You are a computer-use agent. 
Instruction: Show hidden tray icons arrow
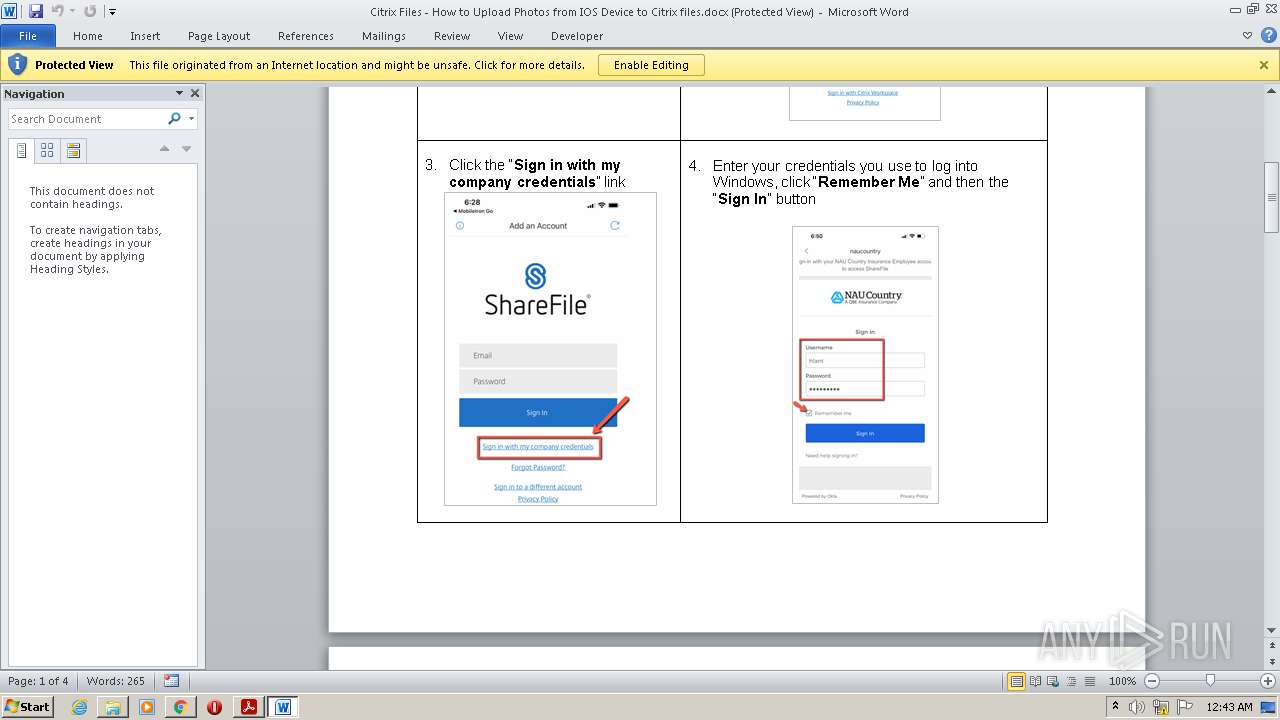(x=1116, y=707)
